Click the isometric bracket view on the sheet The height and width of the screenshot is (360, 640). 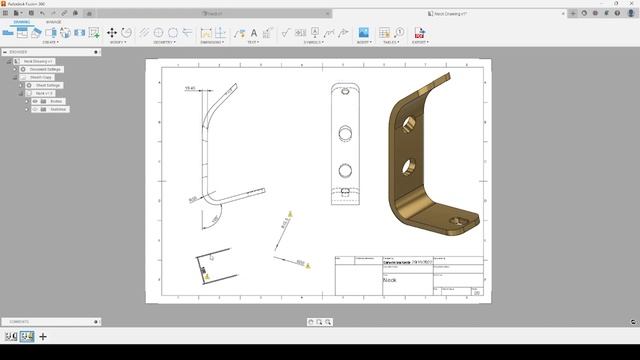point(433,154)
